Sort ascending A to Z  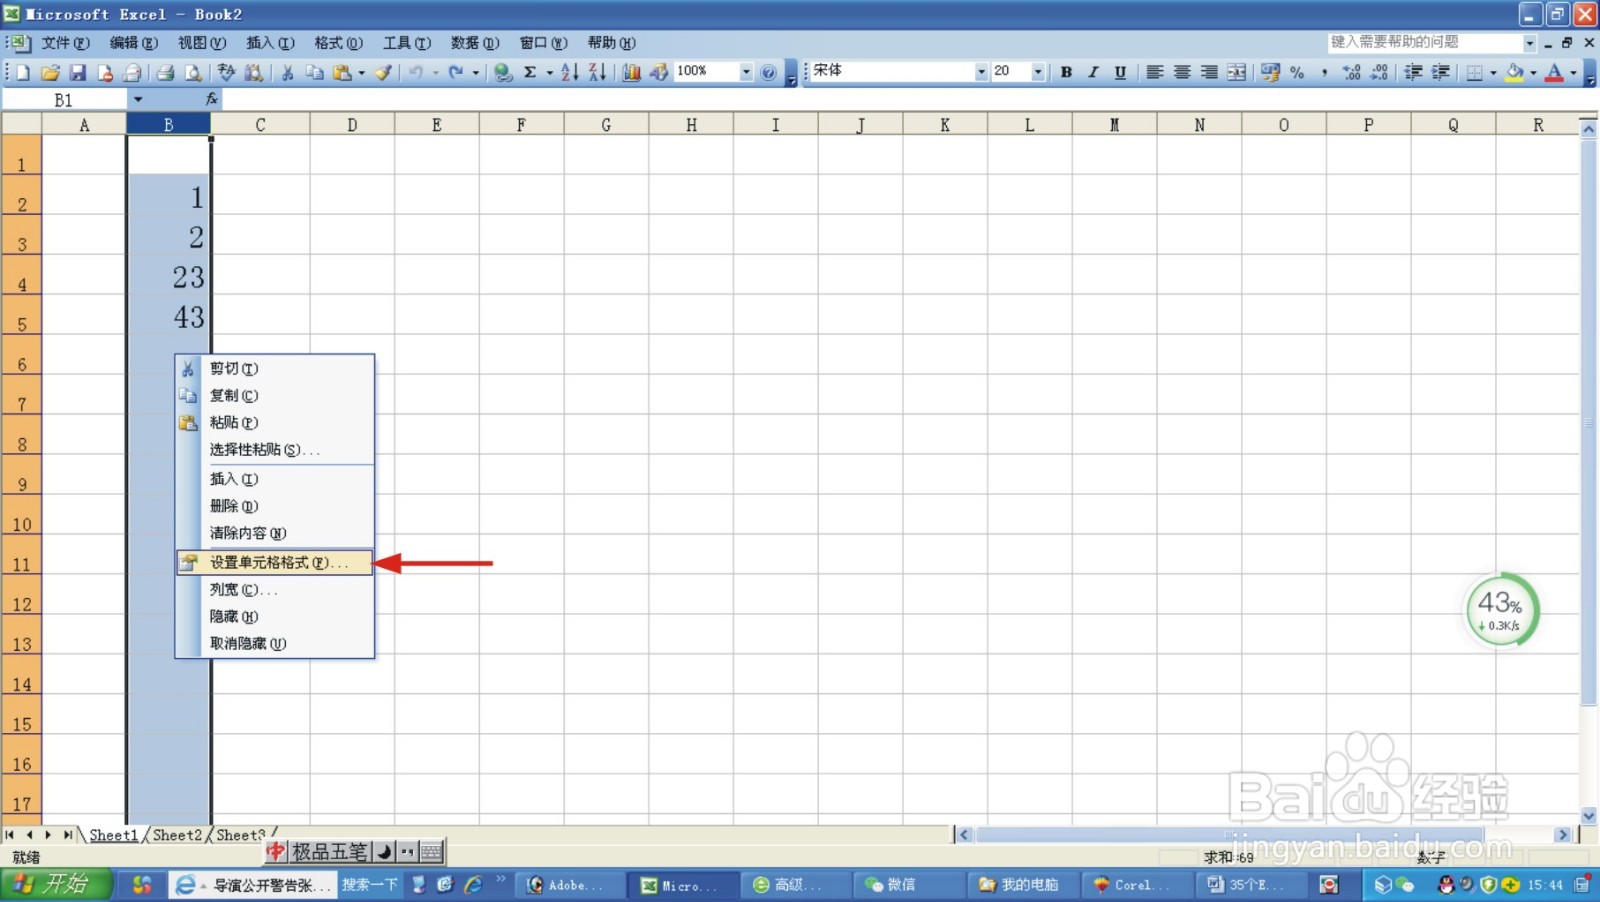[x=570, y=72]
